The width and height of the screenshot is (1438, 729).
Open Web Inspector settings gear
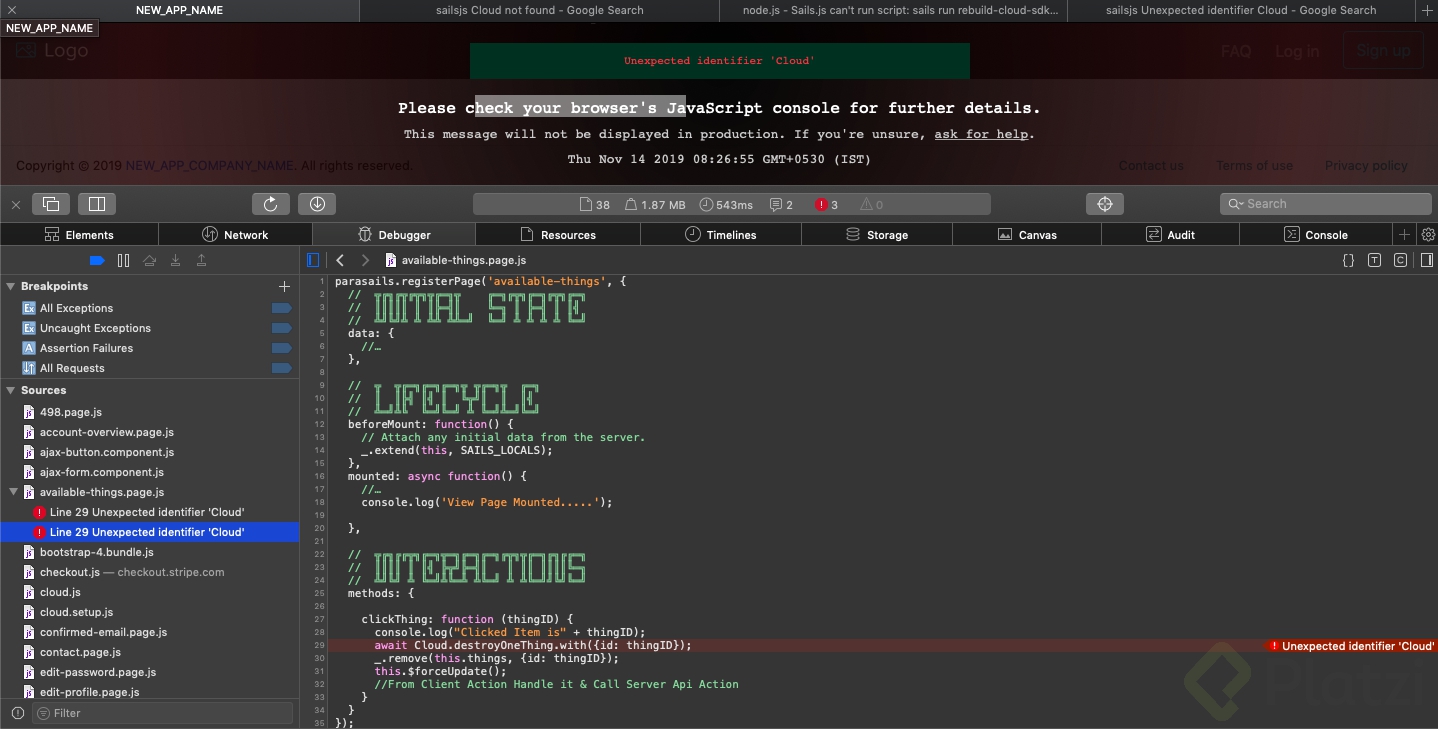point(1428,235)
